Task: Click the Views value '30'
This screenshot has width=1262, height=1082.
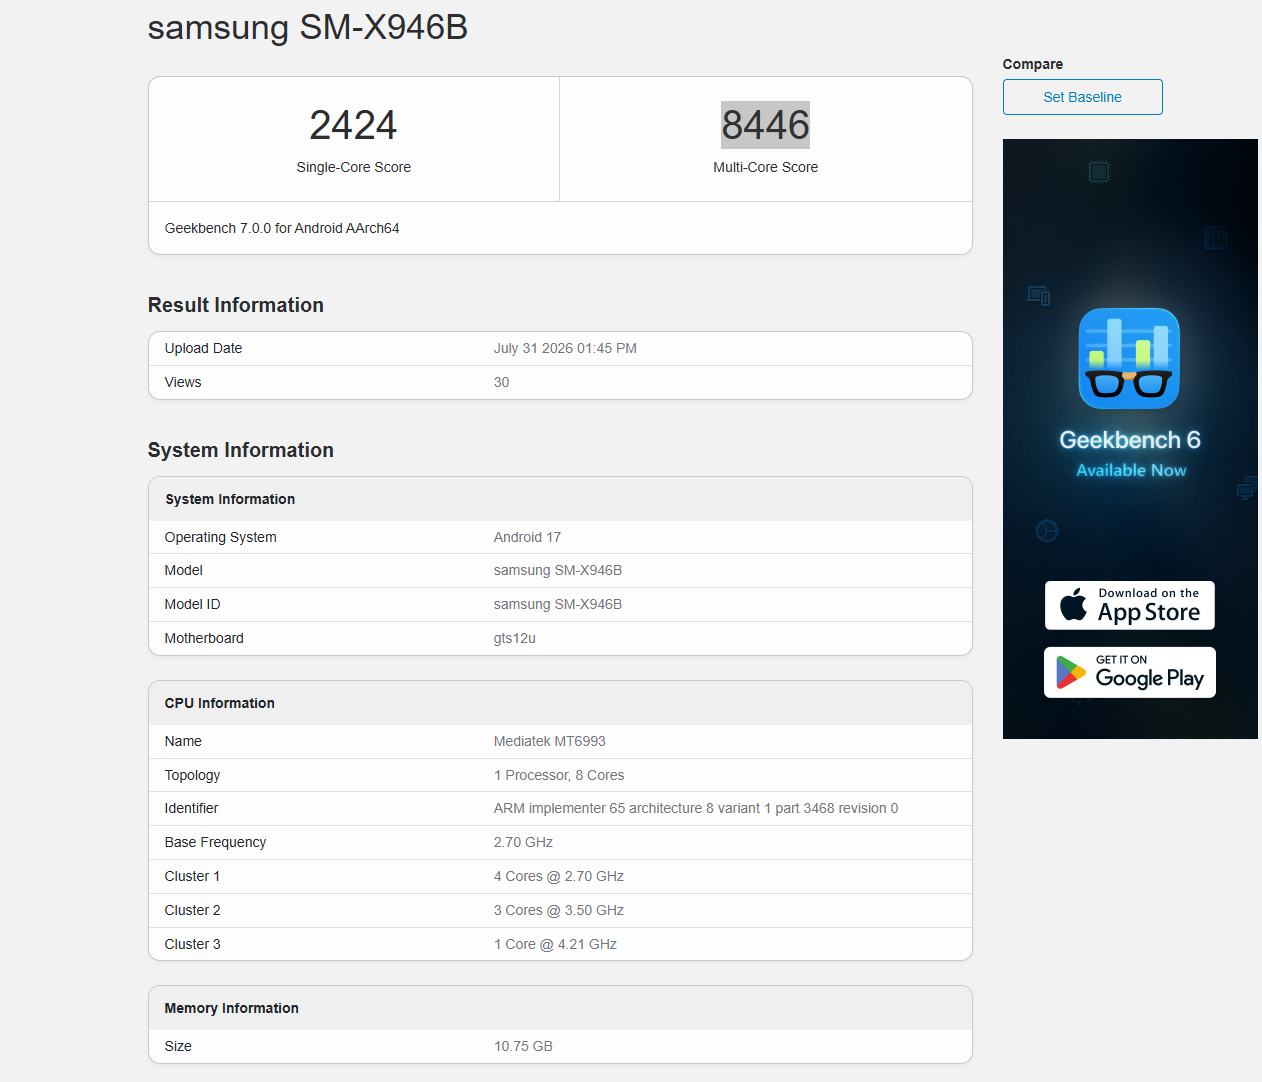Action: click(501, 382)
